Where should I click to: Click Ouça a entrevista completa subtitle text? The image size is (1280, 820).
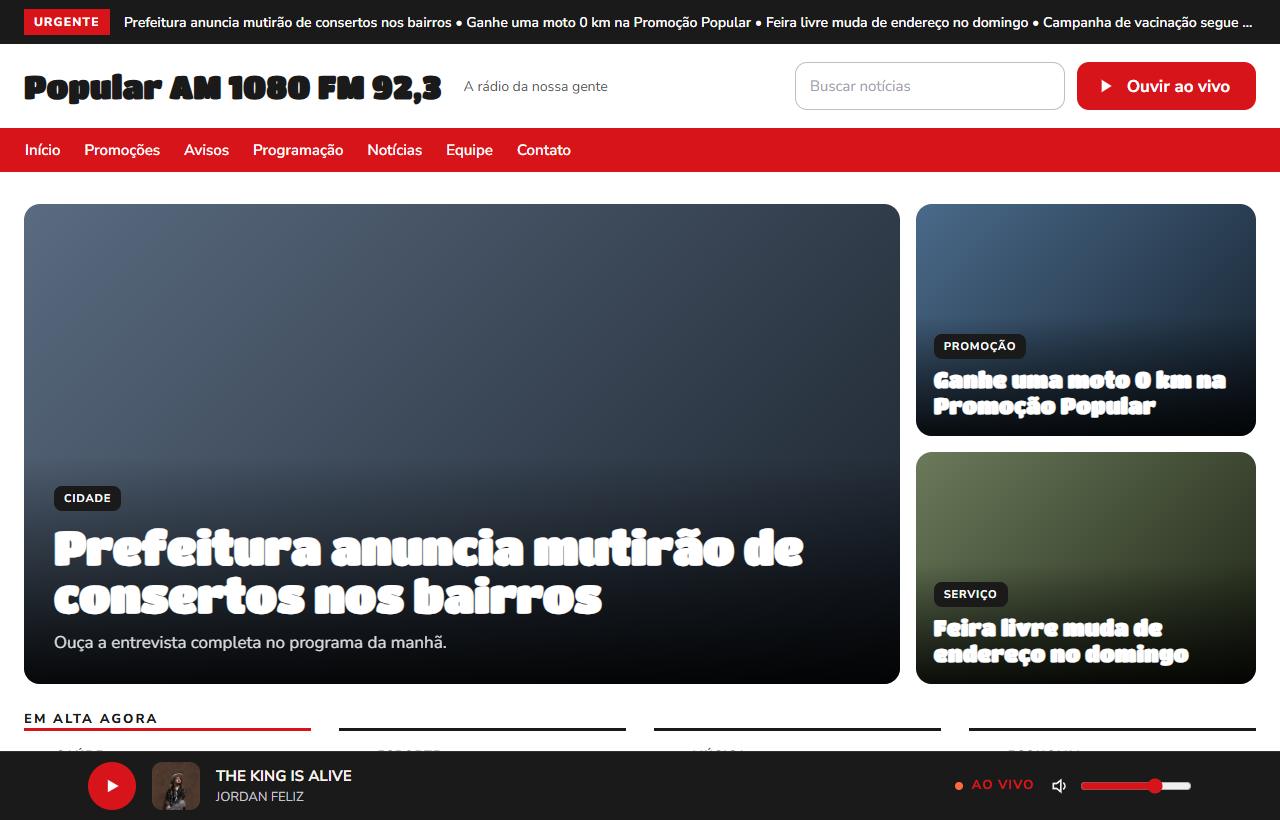(x=250, y=642)
